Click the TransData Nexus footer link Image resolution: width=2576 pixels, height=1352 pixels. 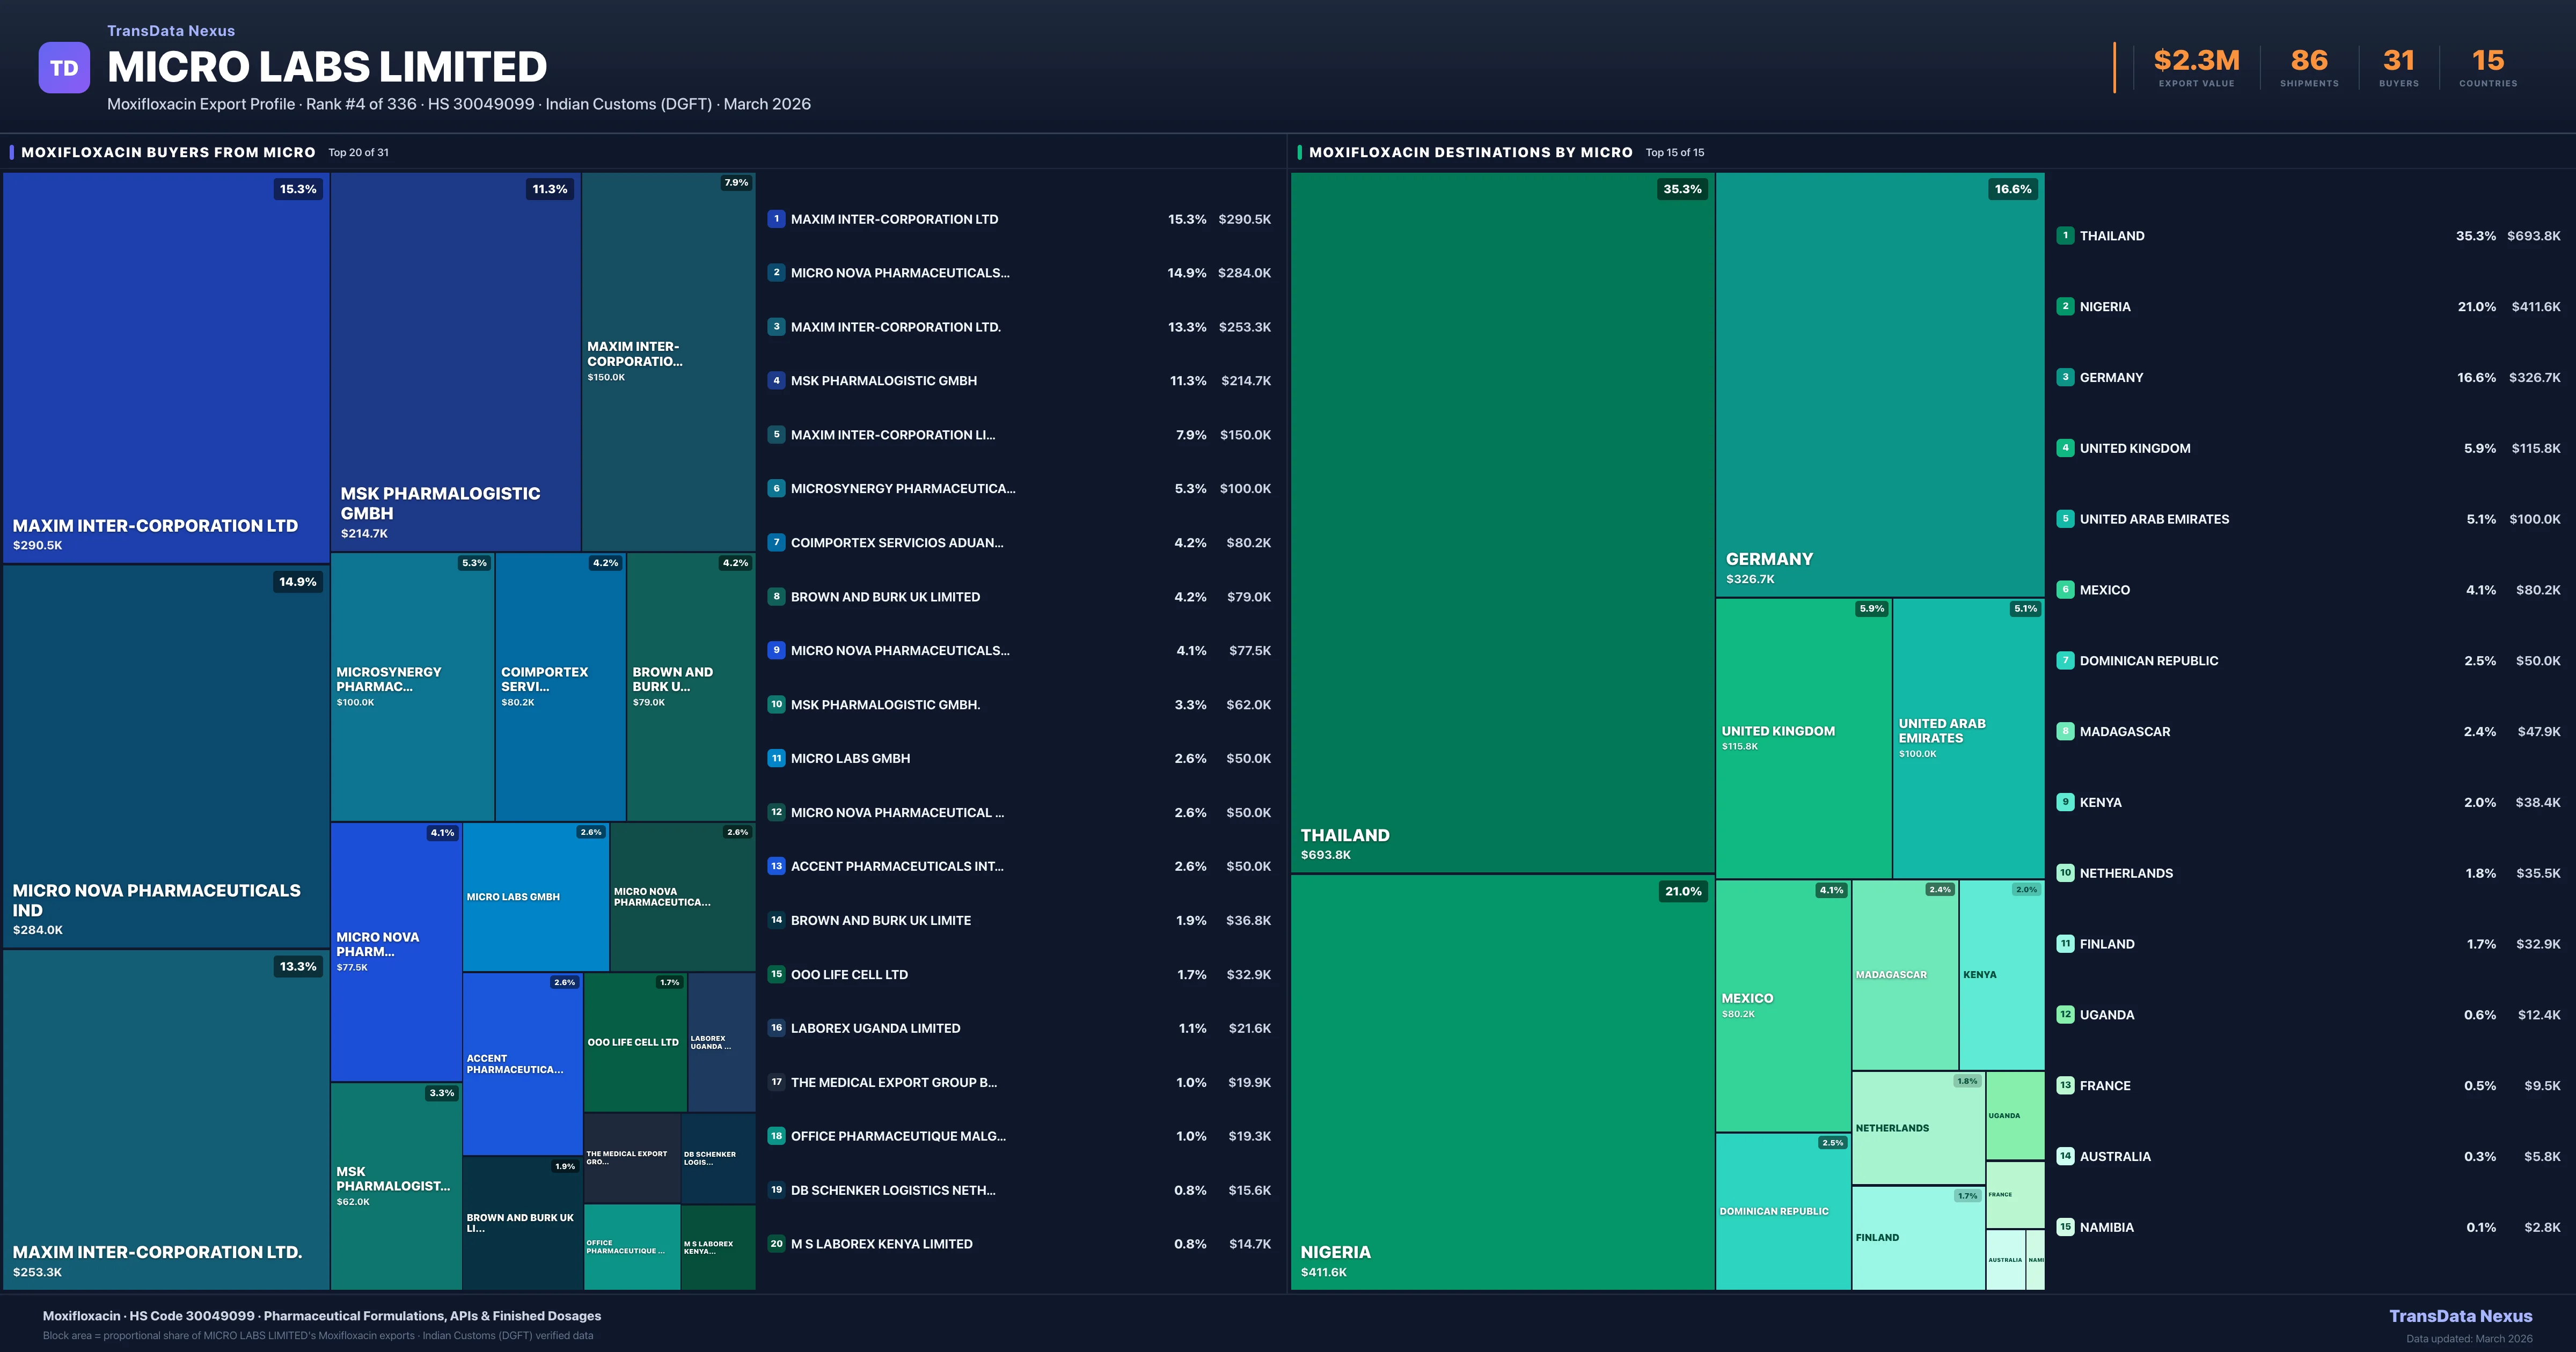[2460, 1316]
